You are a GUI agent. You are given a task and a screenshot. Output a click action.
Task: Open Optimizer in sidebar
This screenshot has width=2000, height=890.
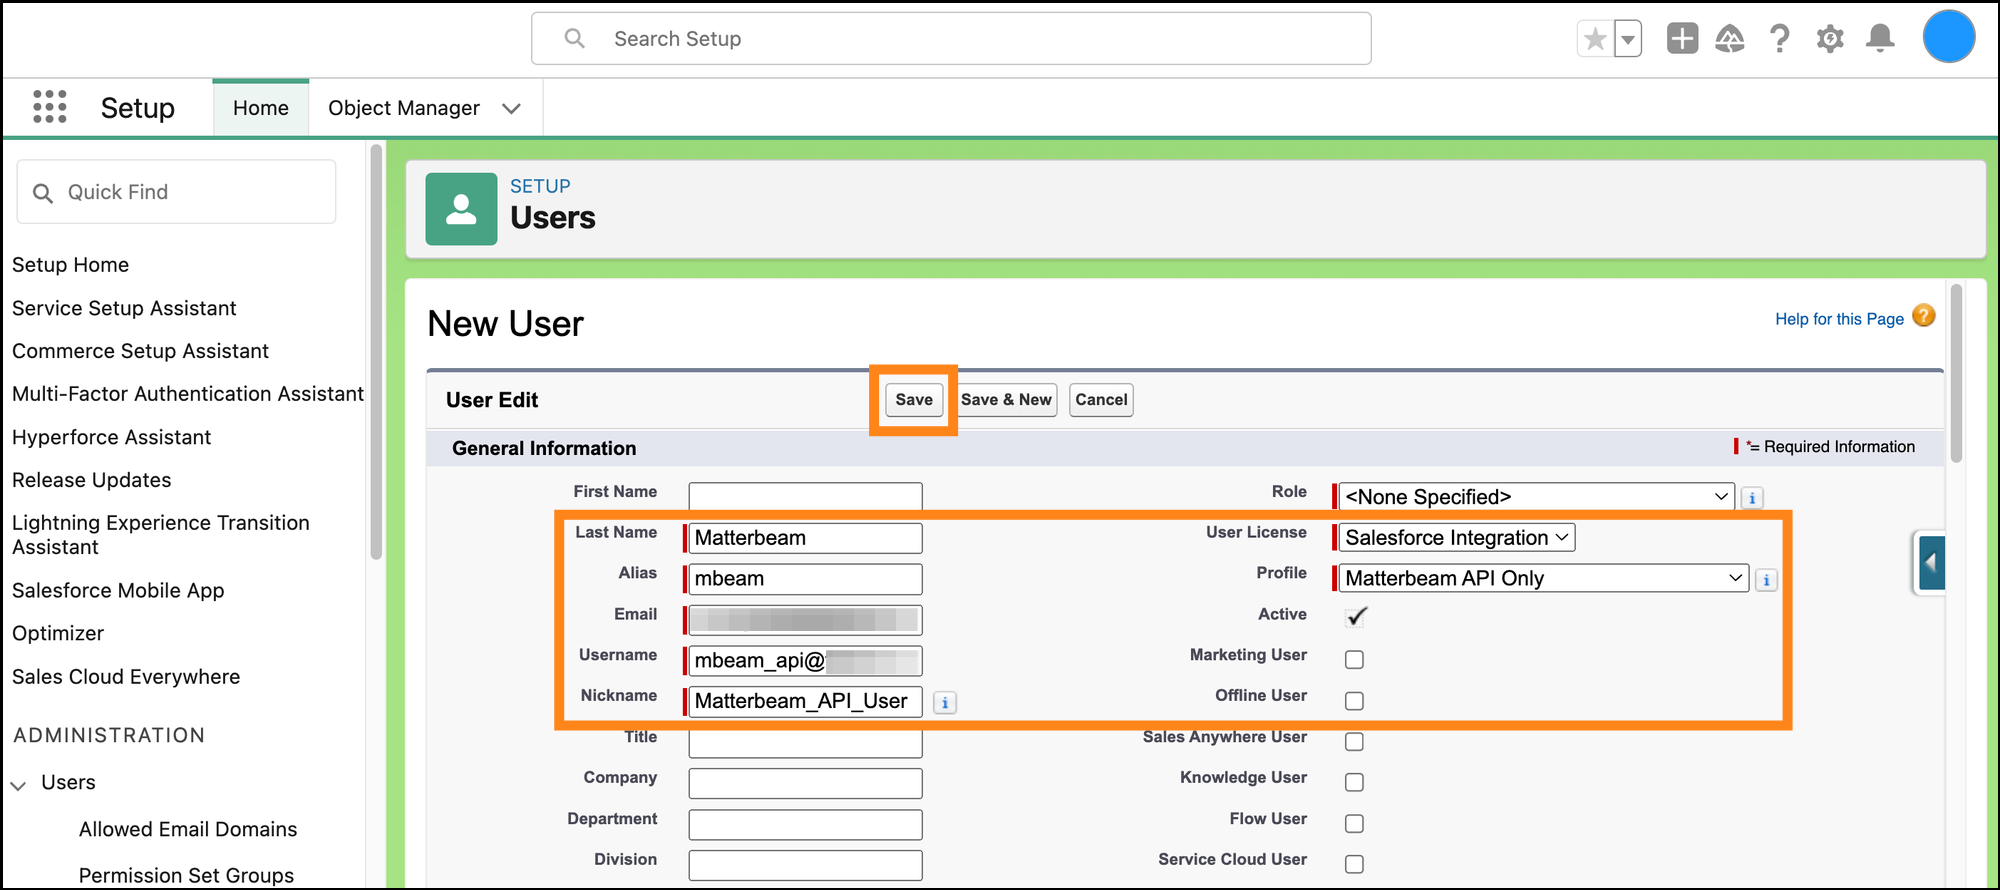click(x=58, y=634)
